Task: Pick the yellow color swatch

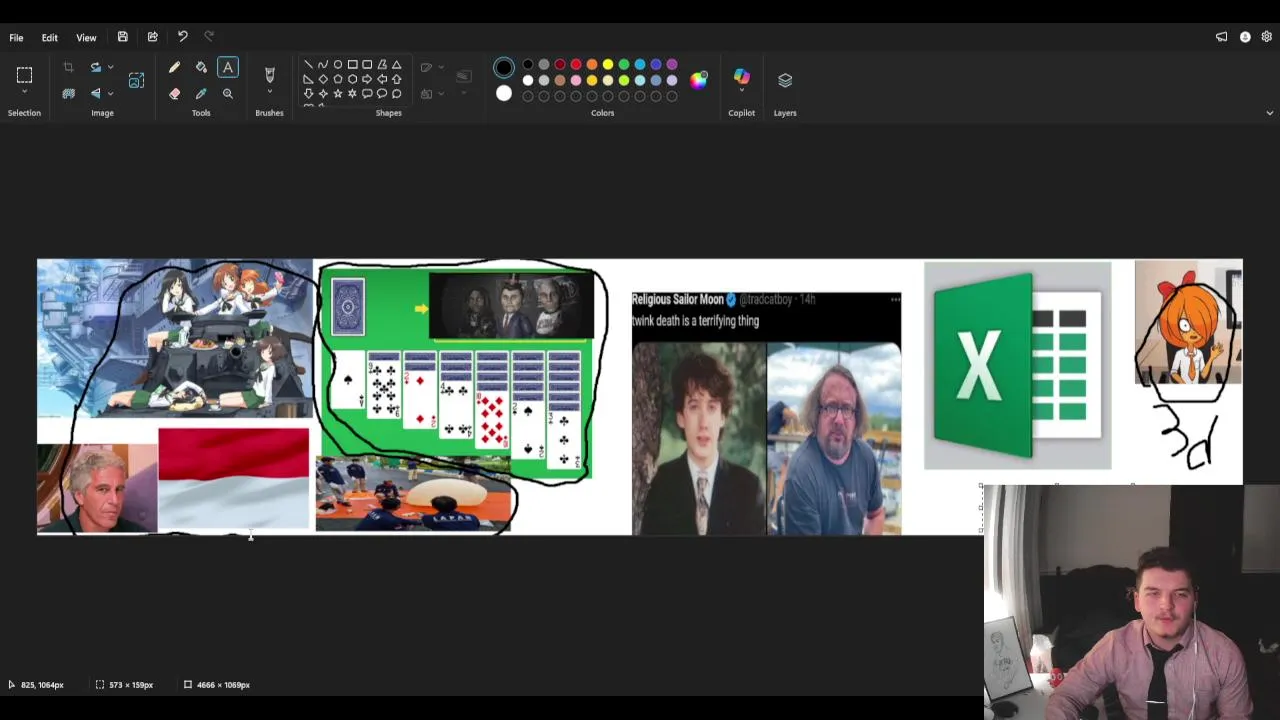Action: point(607,65)
